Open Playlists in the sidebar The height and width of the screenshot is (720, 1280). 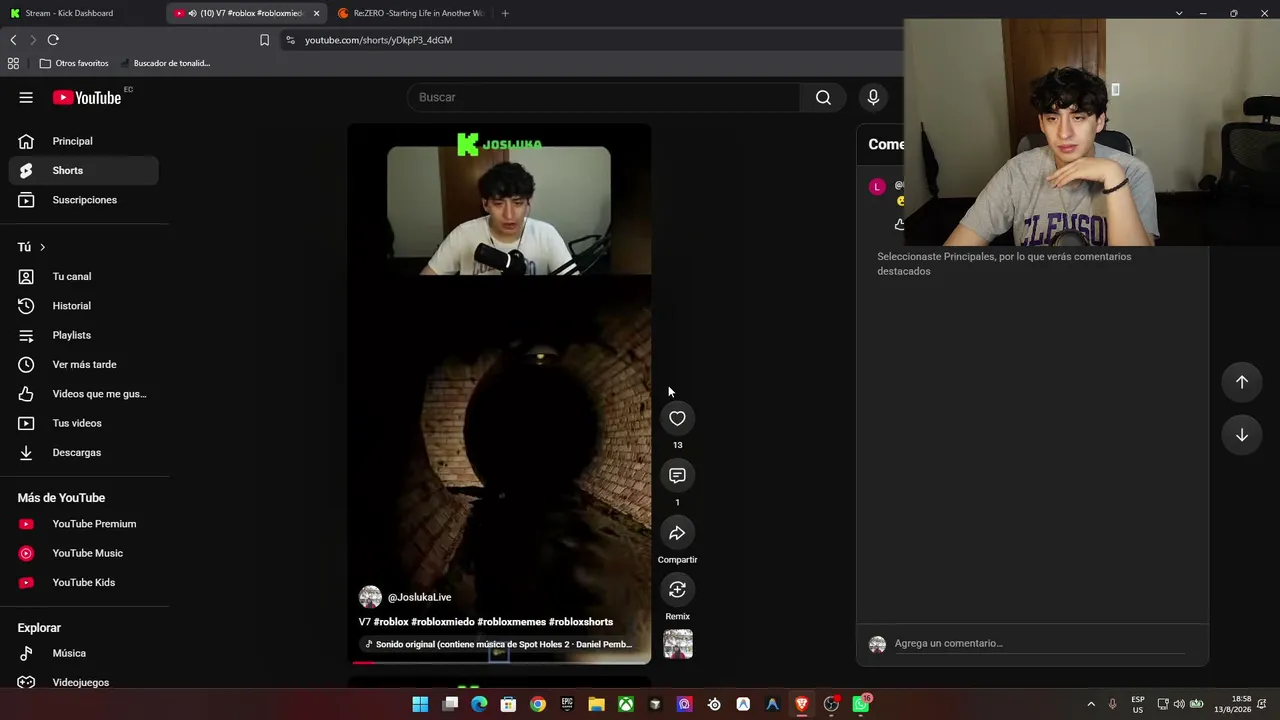point(84,335)
